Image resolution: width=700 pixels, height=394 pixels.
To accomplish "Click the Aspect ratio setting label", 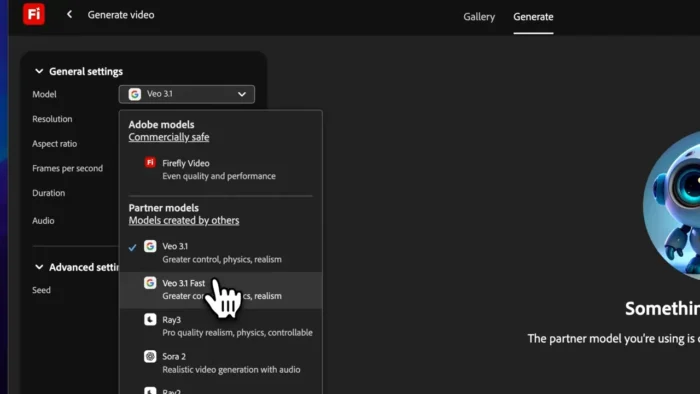I will click(54, 144).
